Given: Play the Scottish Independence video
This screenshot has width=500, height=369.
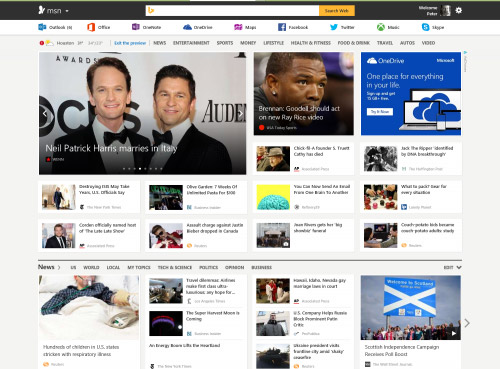Looking at the screenshot, I should [x=454, y=333].
